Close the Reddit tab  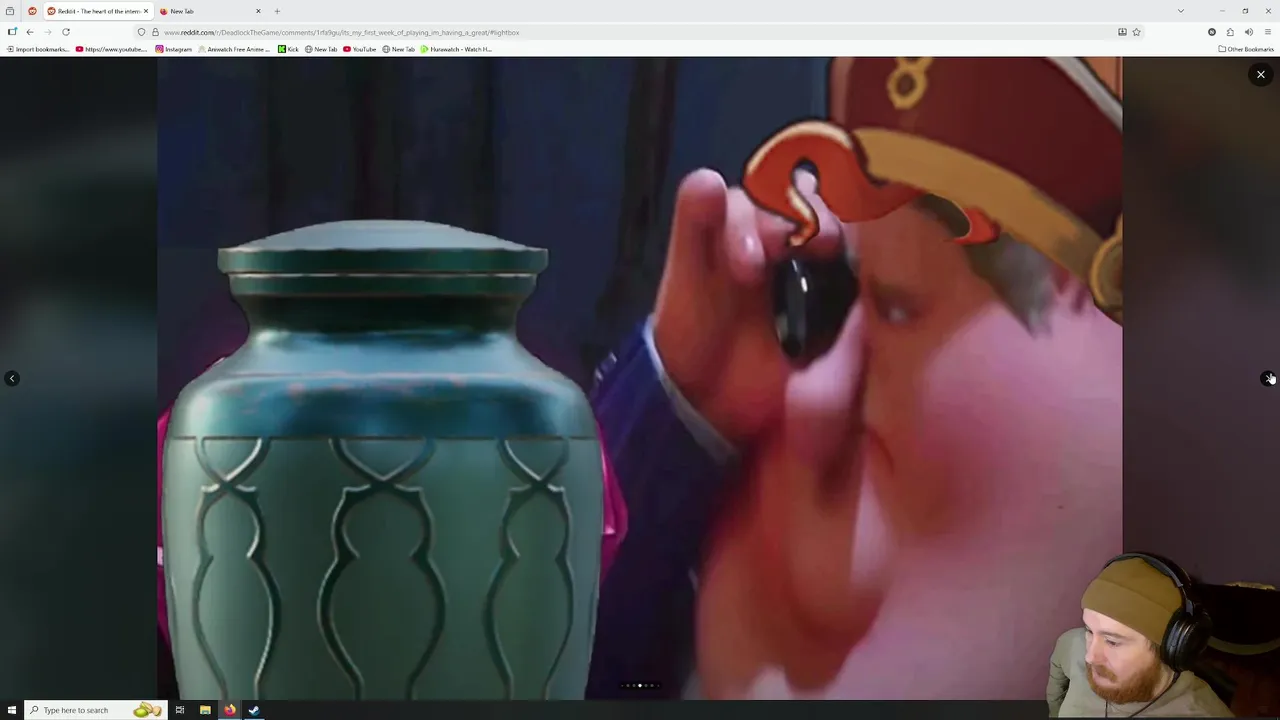tap(146, 11)
